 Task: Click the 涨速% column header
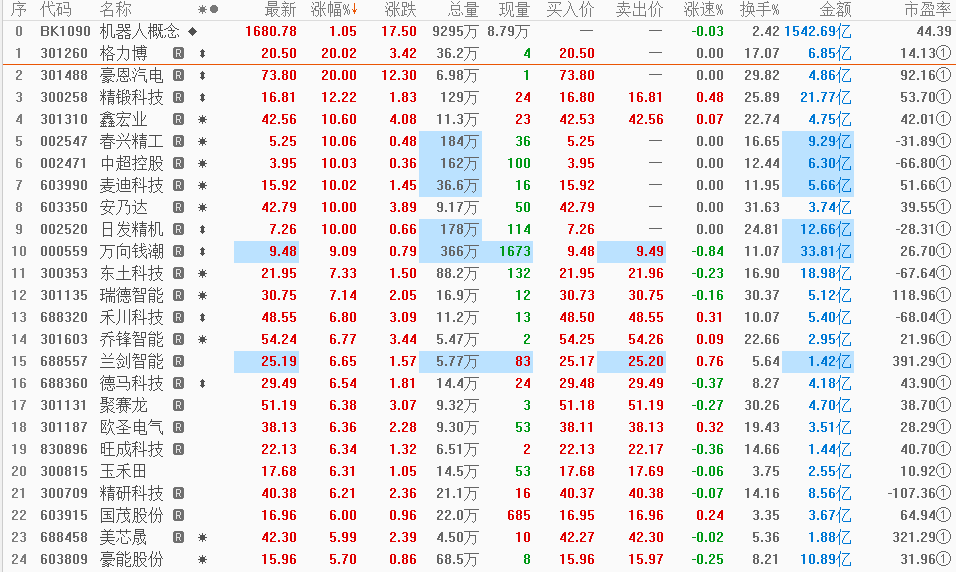click(704, 9)
